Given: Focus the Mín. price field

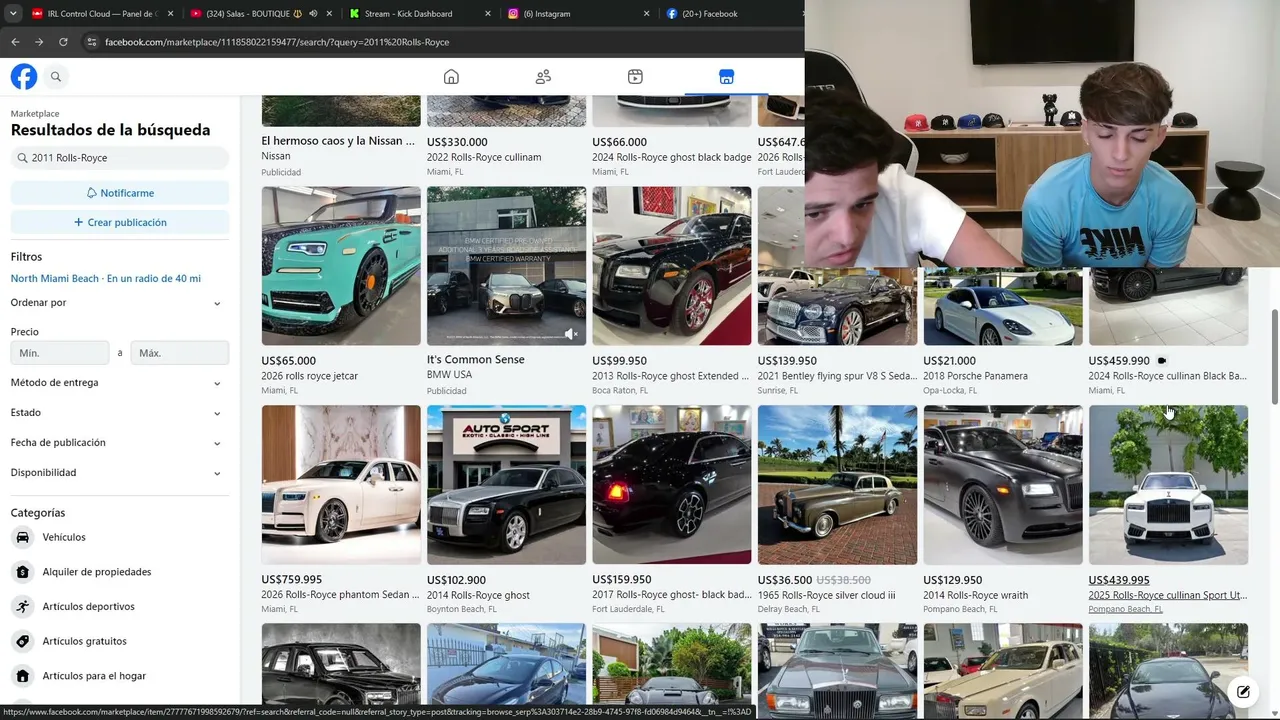Looking at the screenshot, I should [60, 353].
